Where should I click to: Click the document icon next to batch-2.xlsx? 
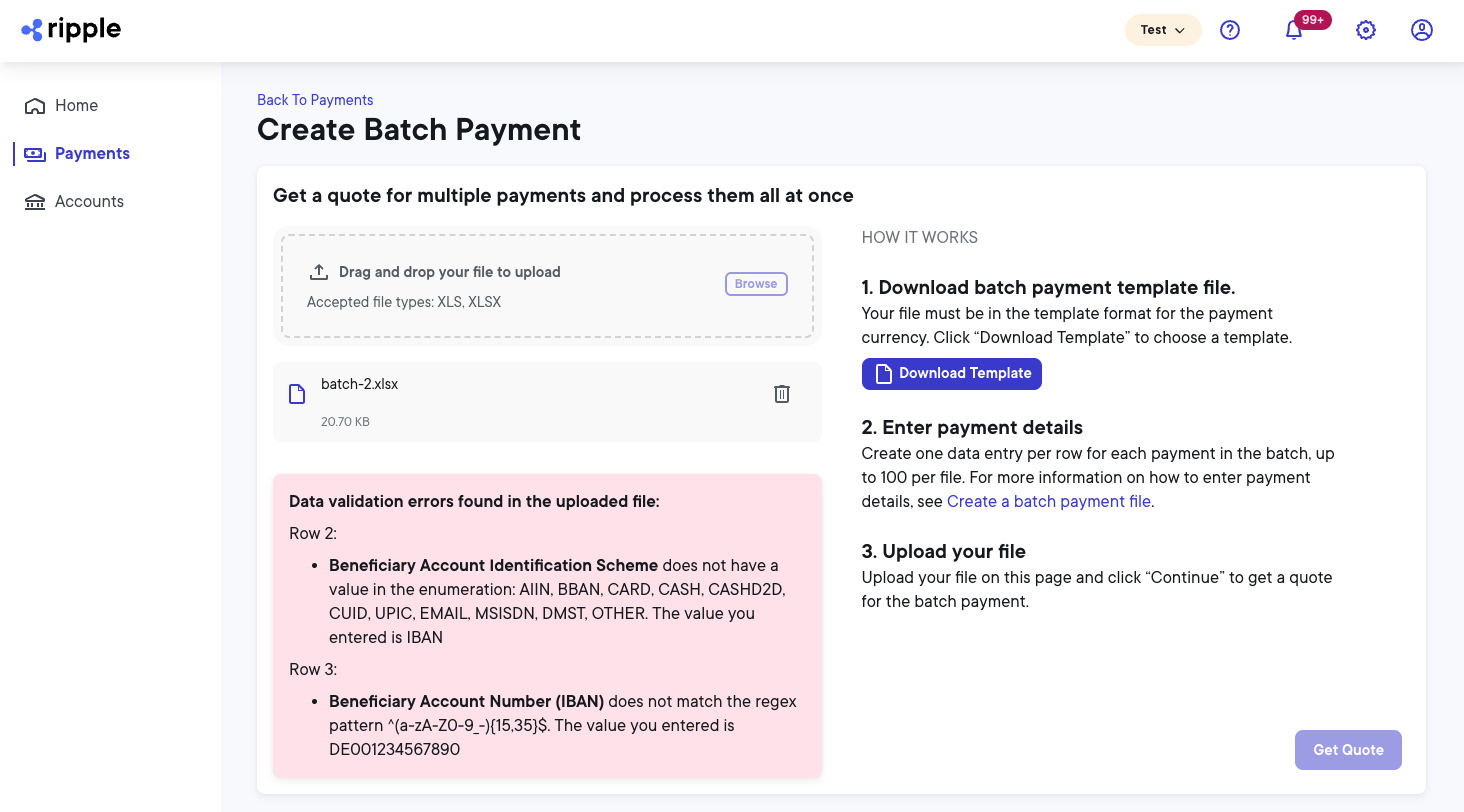pyautogui.click(x=297, y=394)
